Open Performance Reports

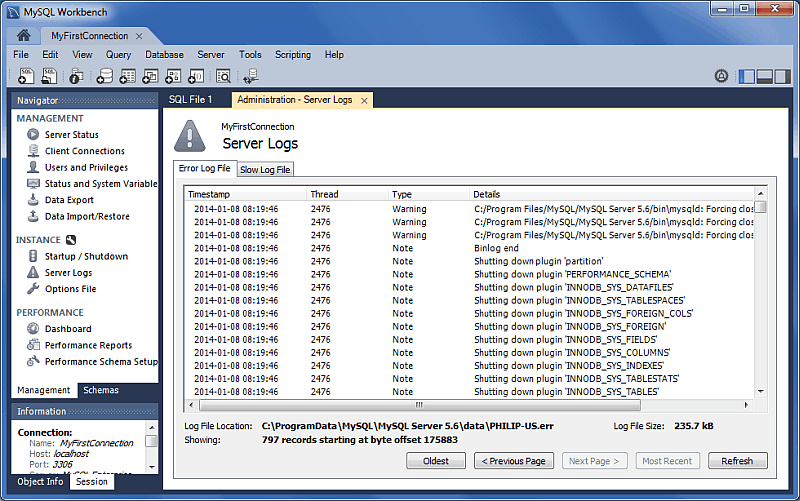(x=88, y=345)
